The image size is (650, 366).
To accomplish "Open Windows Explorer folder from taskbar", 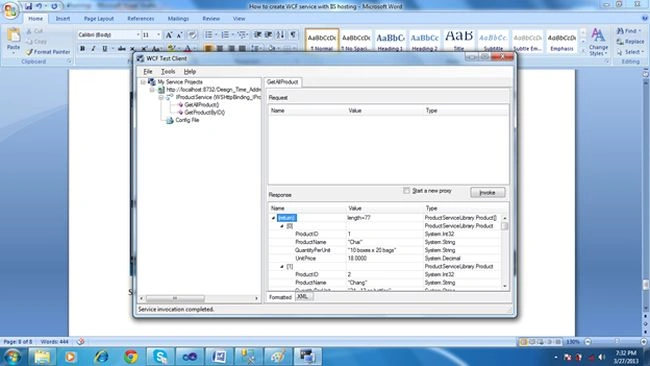I will pos(42,356).
